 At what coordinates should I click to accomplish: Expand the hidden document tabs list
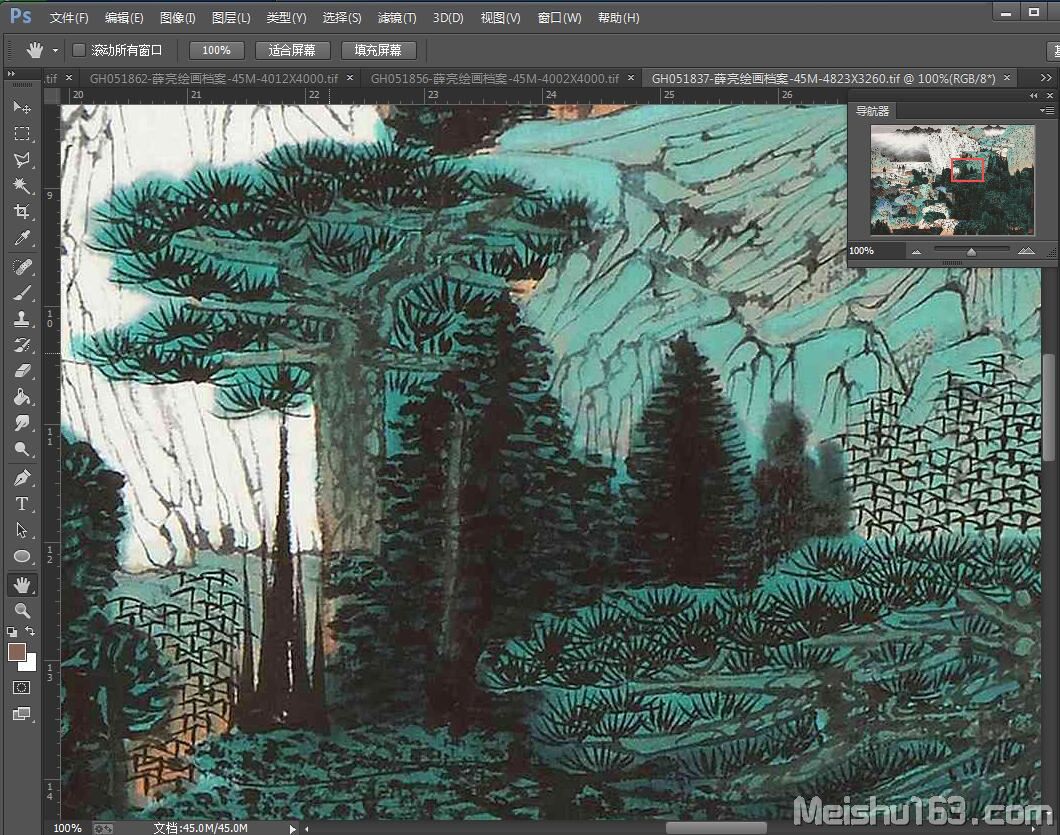1046,78
